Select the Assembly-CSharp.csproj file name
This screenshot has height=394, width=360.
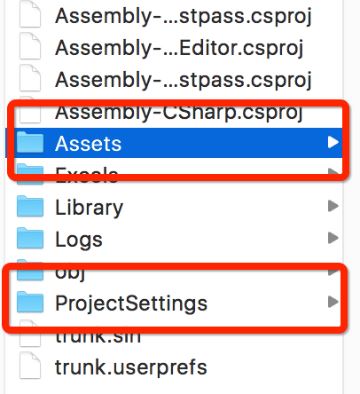click(179, 113)
